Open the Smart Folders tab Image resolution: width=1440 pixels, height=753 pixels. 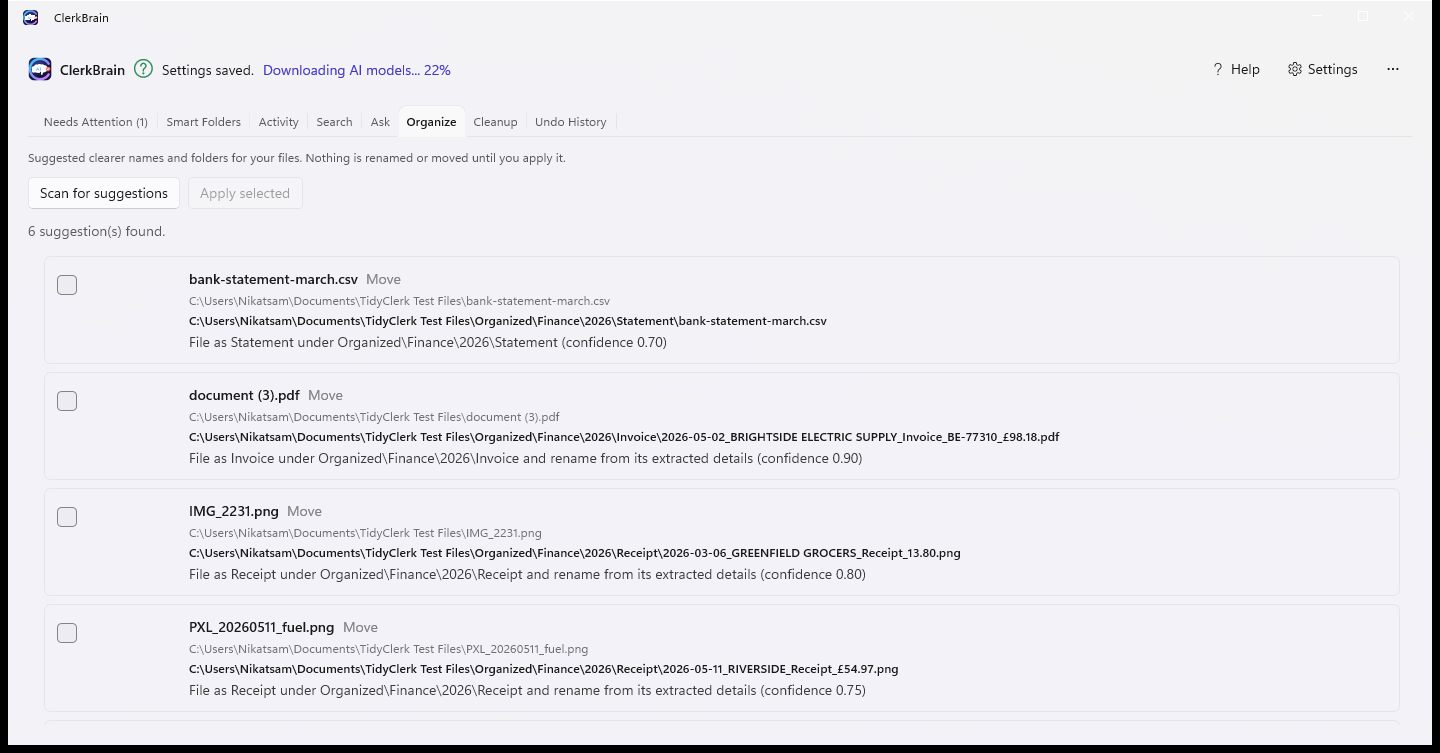pyautogui.click(x=204, y=122)
